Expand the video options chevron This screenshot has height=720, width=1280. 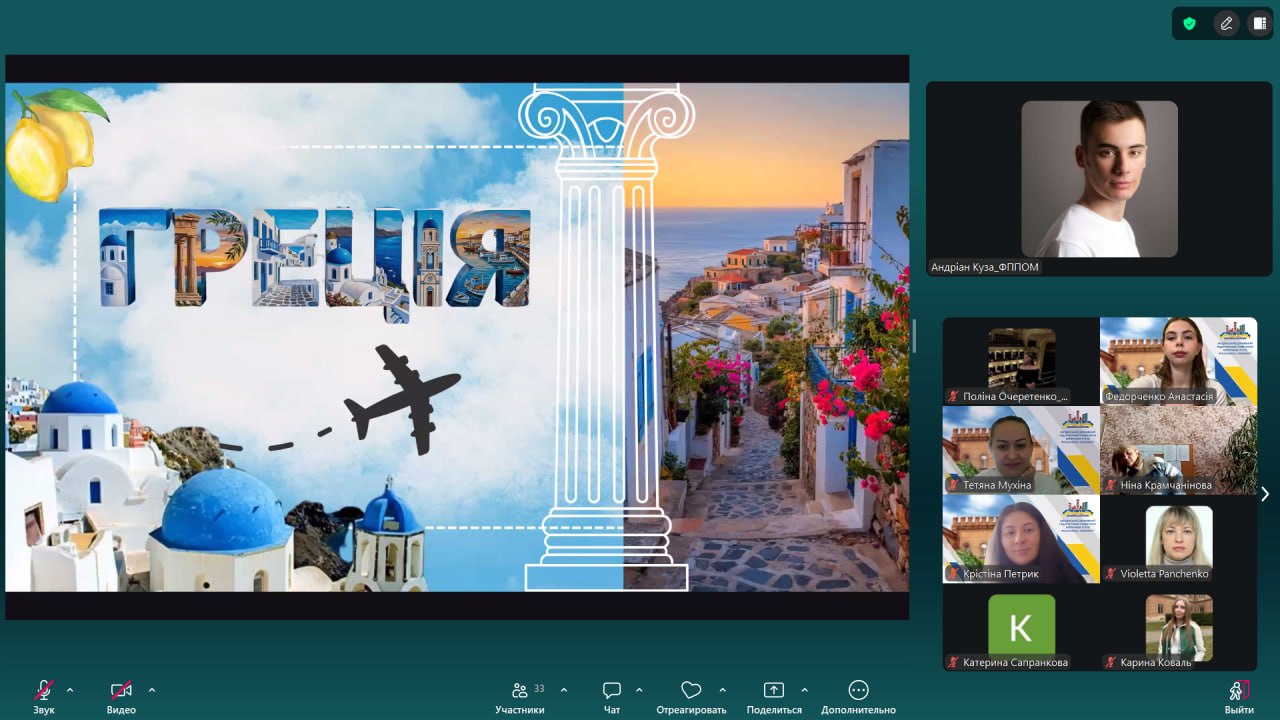point(152,690)
